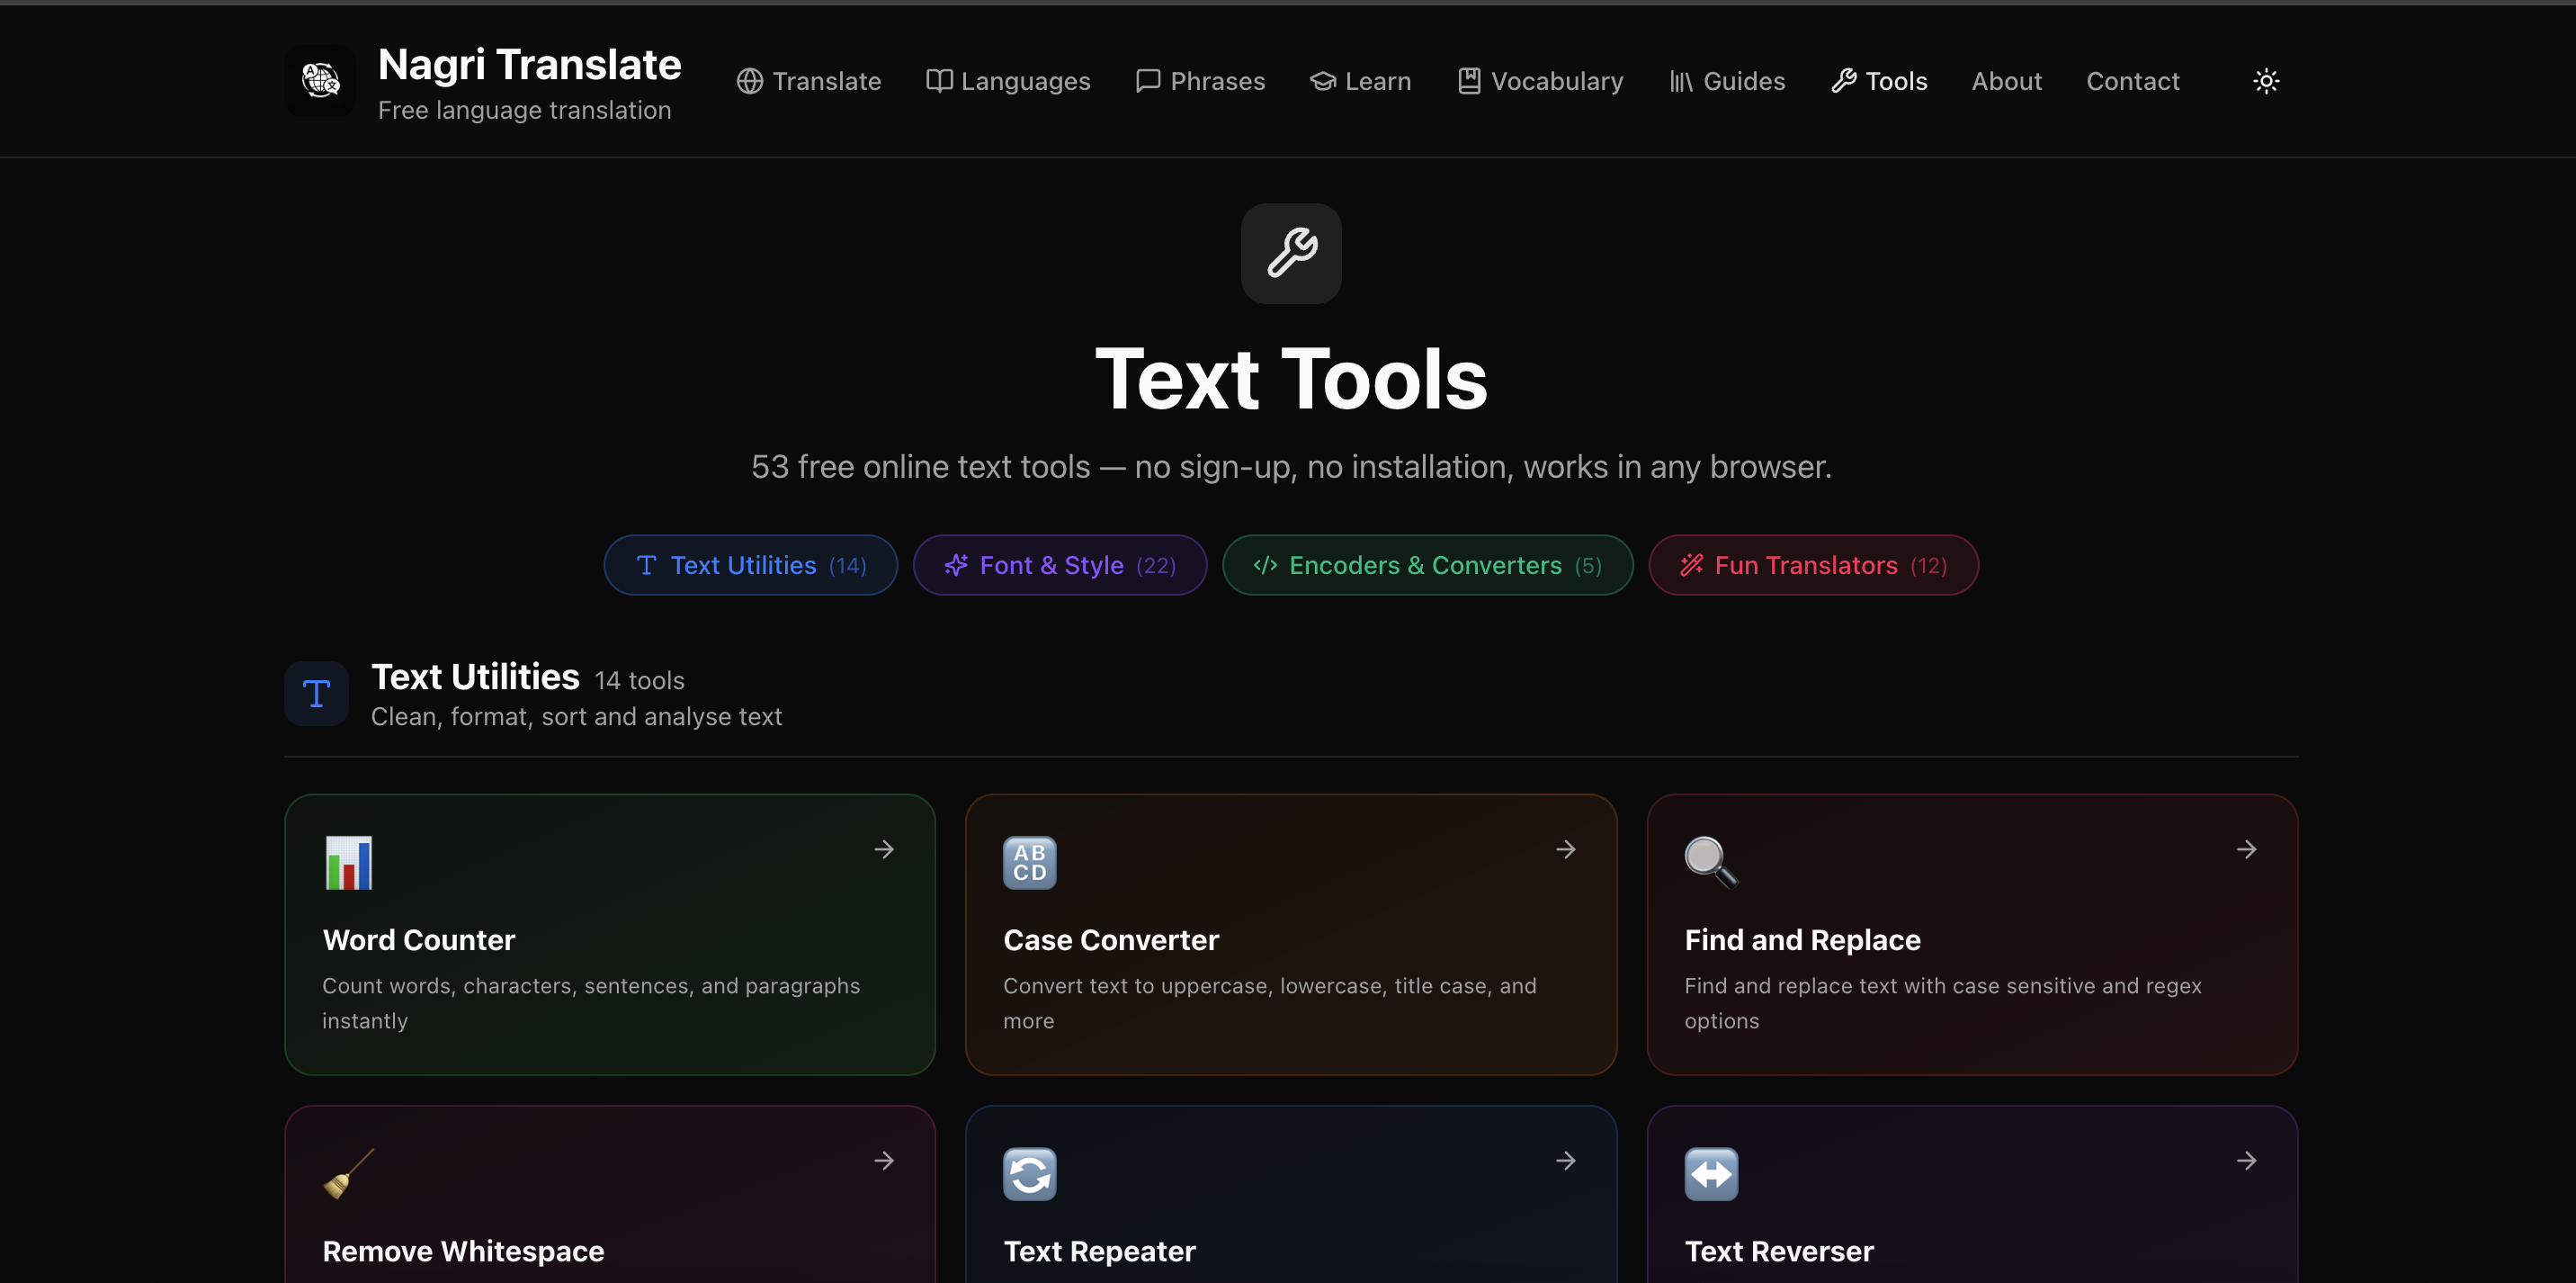
Task: Select the Font & Style category filter
Action: point(1059,565)
